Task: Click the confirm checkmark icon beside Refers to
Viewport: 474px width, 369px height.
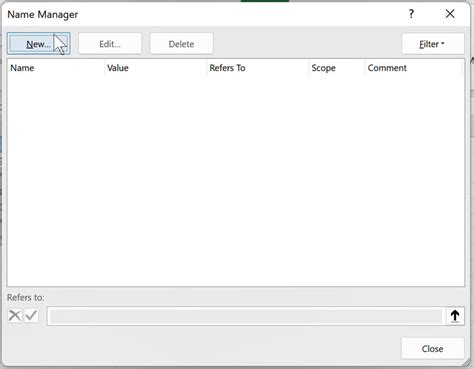Action: pos(31,315)
